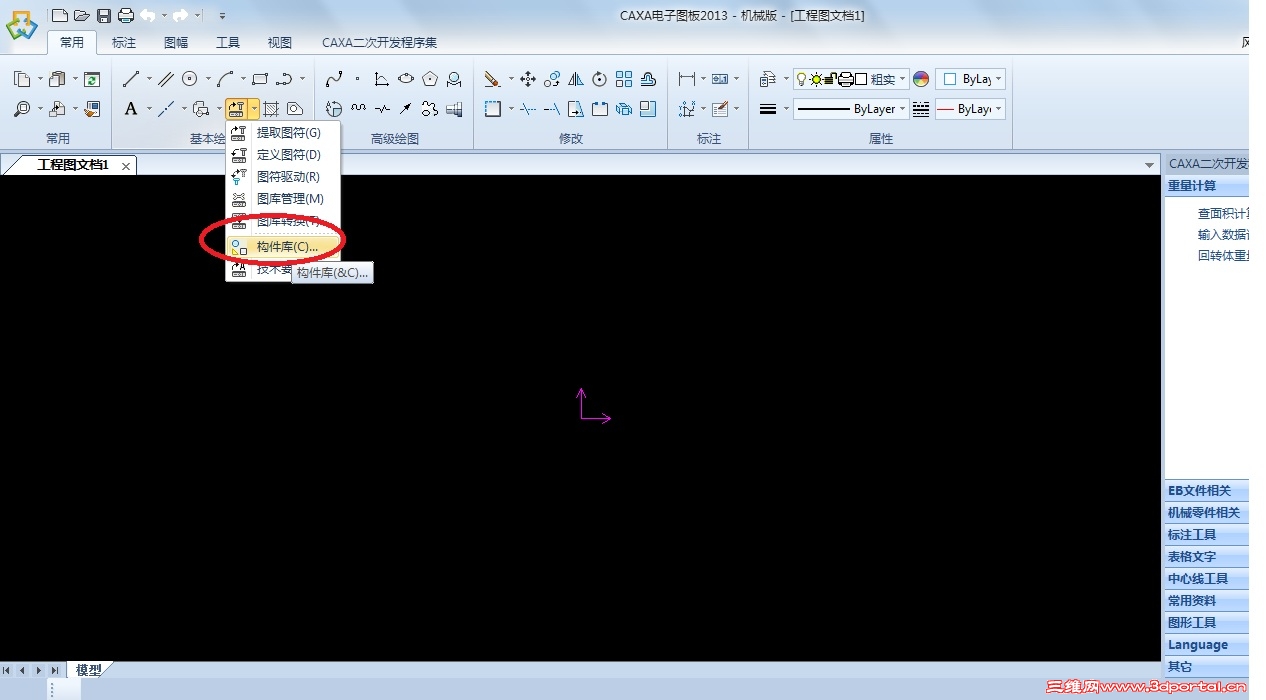
Task: Select the Rectangle drawing tool
Action: [260, 79]
